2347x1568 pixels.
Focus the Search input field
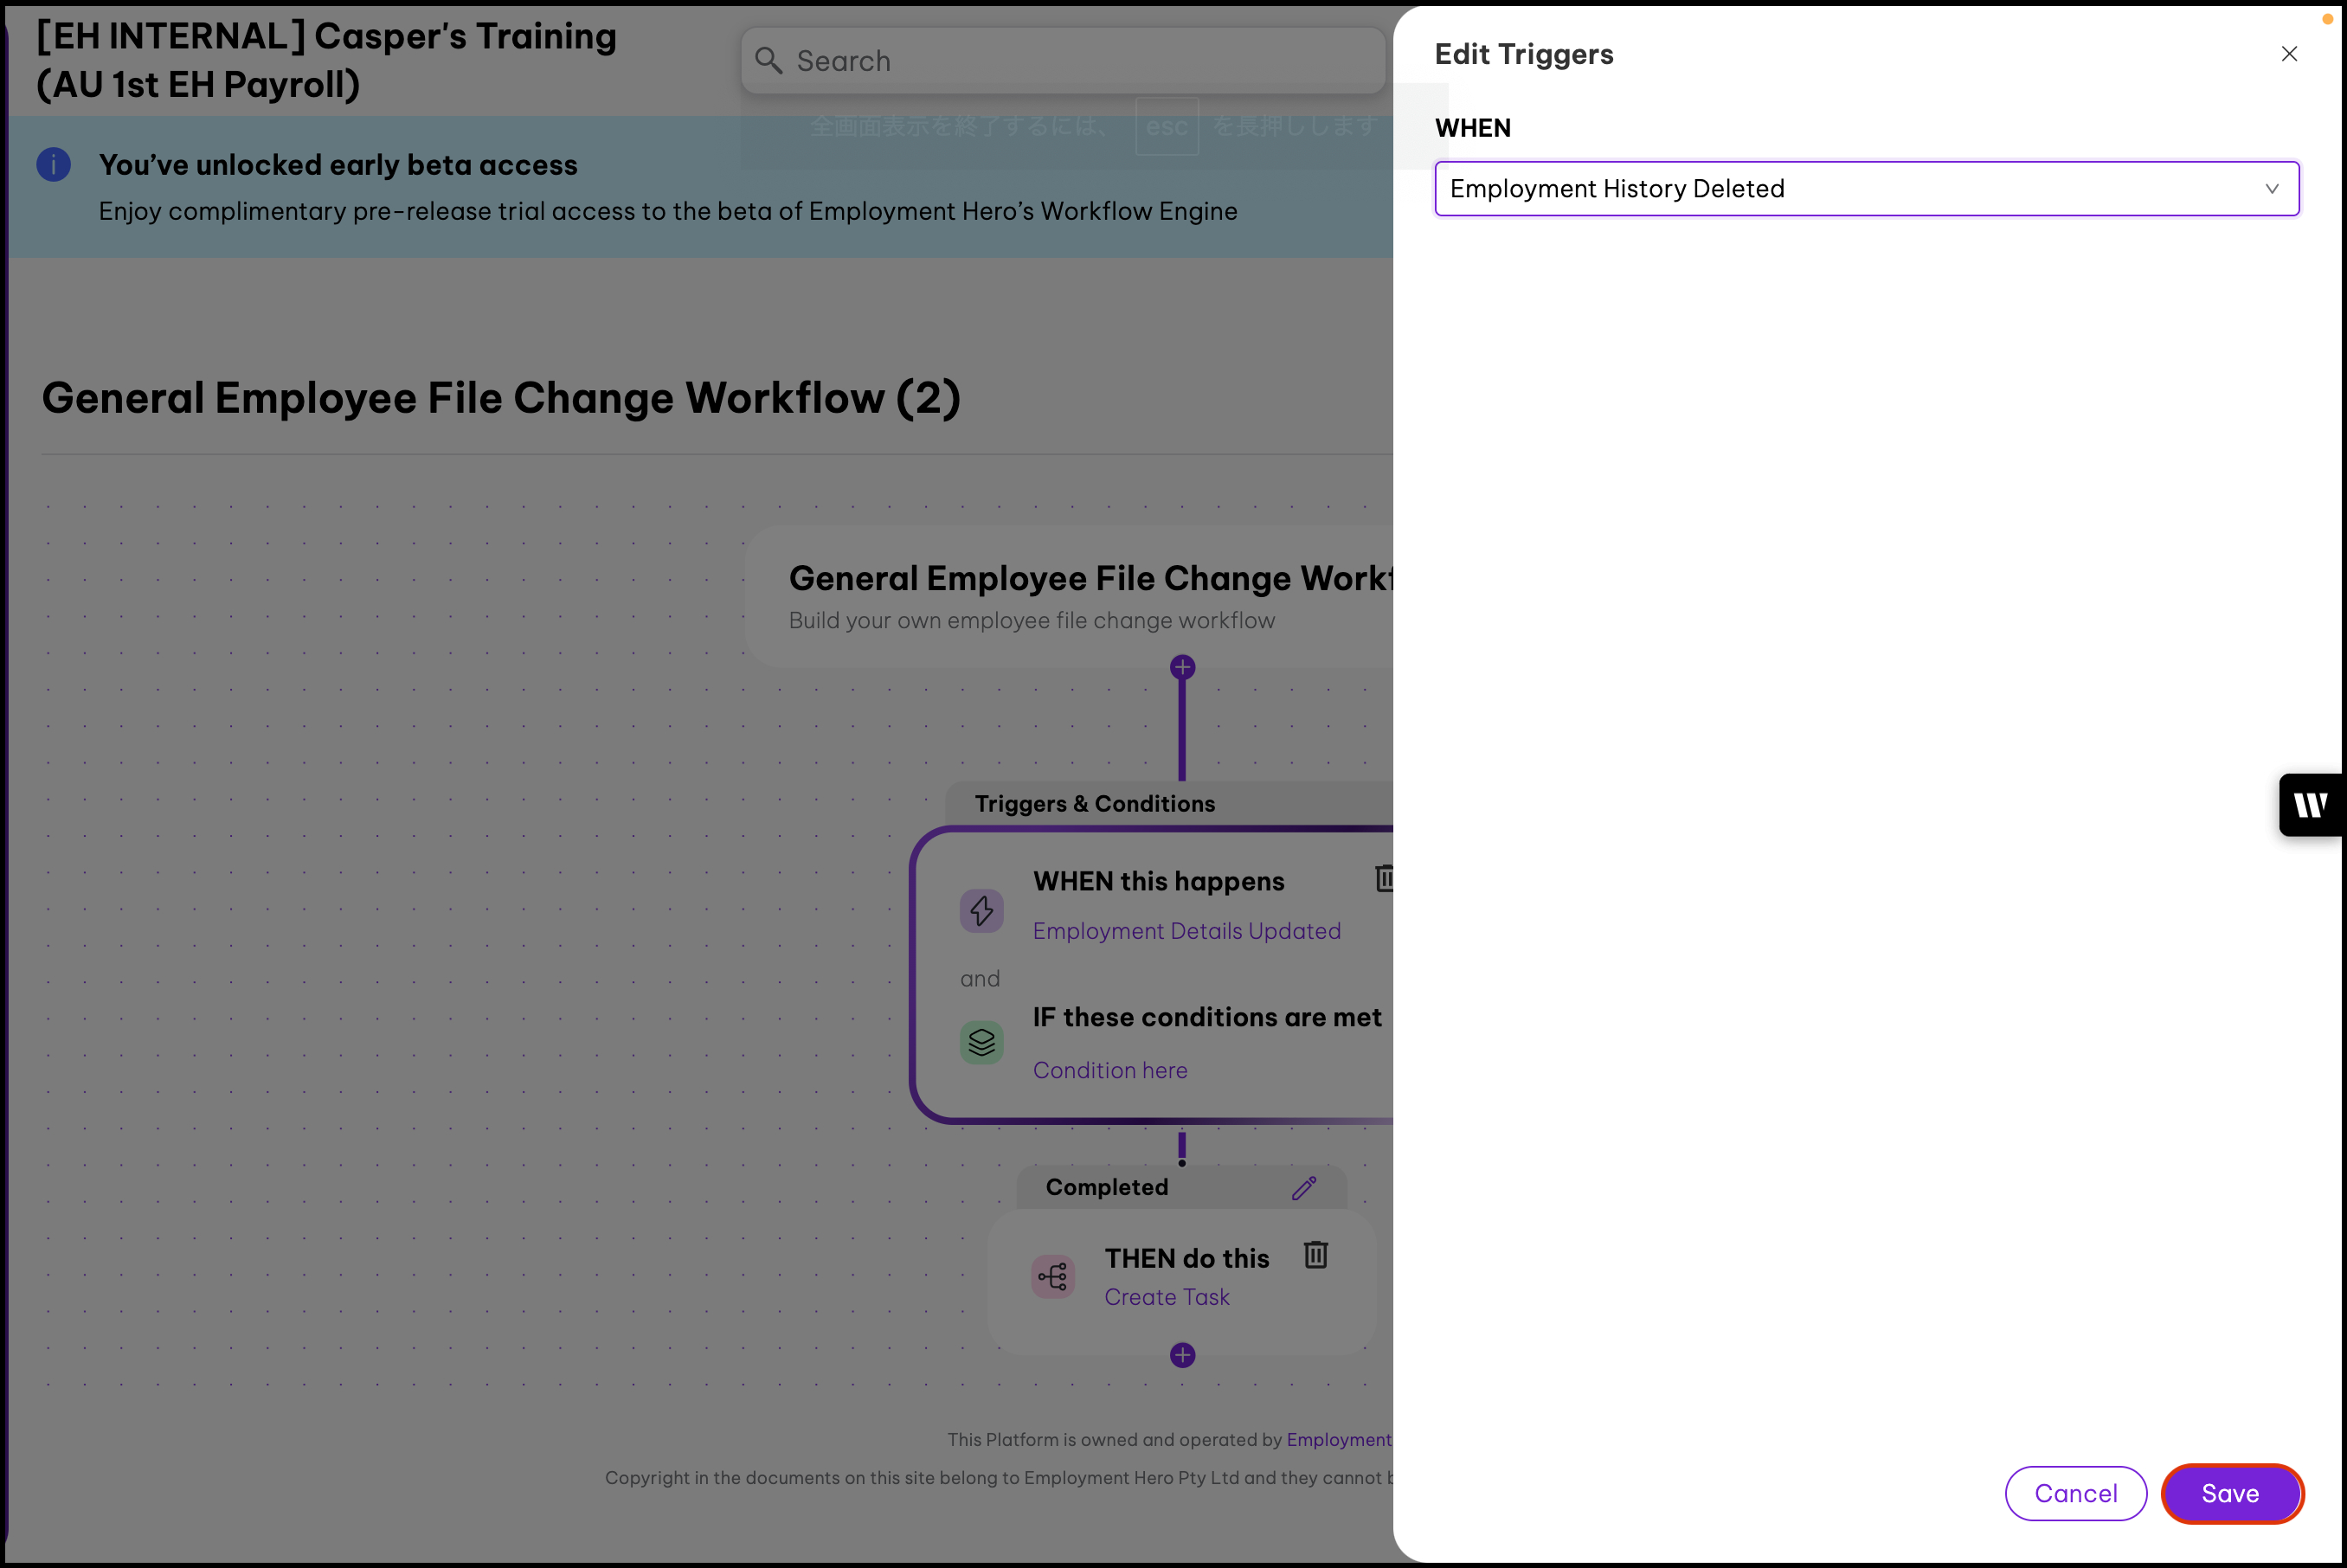point(1062,61)
